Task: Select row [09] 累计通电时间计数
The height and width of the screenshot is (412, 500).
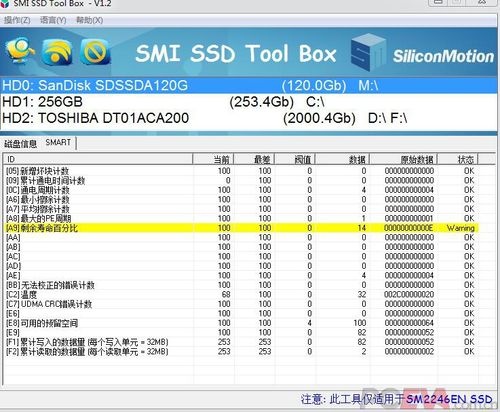Action: 241,180
